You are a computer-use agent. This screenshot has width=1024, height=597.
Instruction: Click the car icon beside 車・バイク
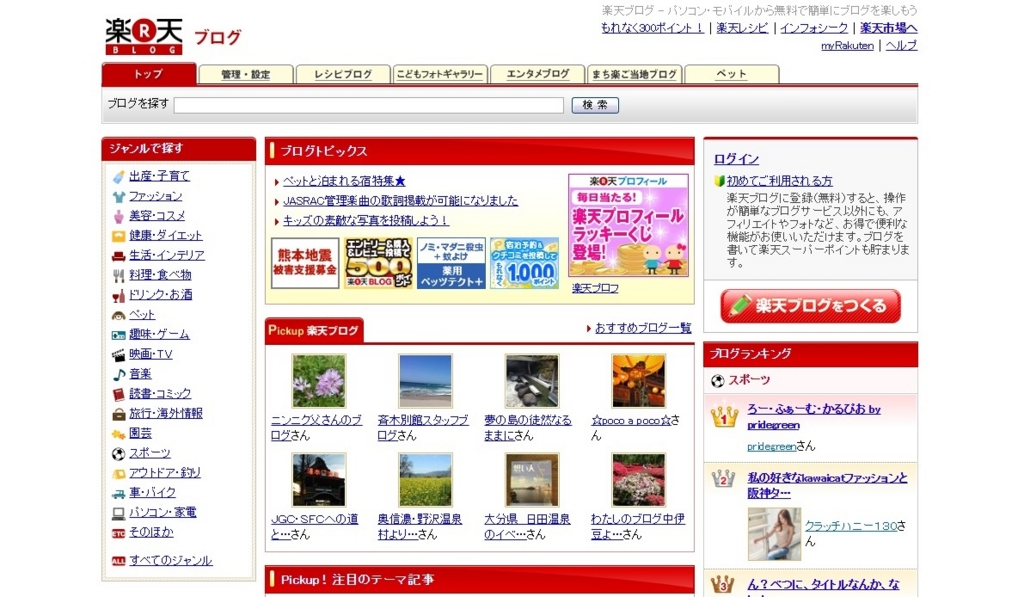(118, 493)
